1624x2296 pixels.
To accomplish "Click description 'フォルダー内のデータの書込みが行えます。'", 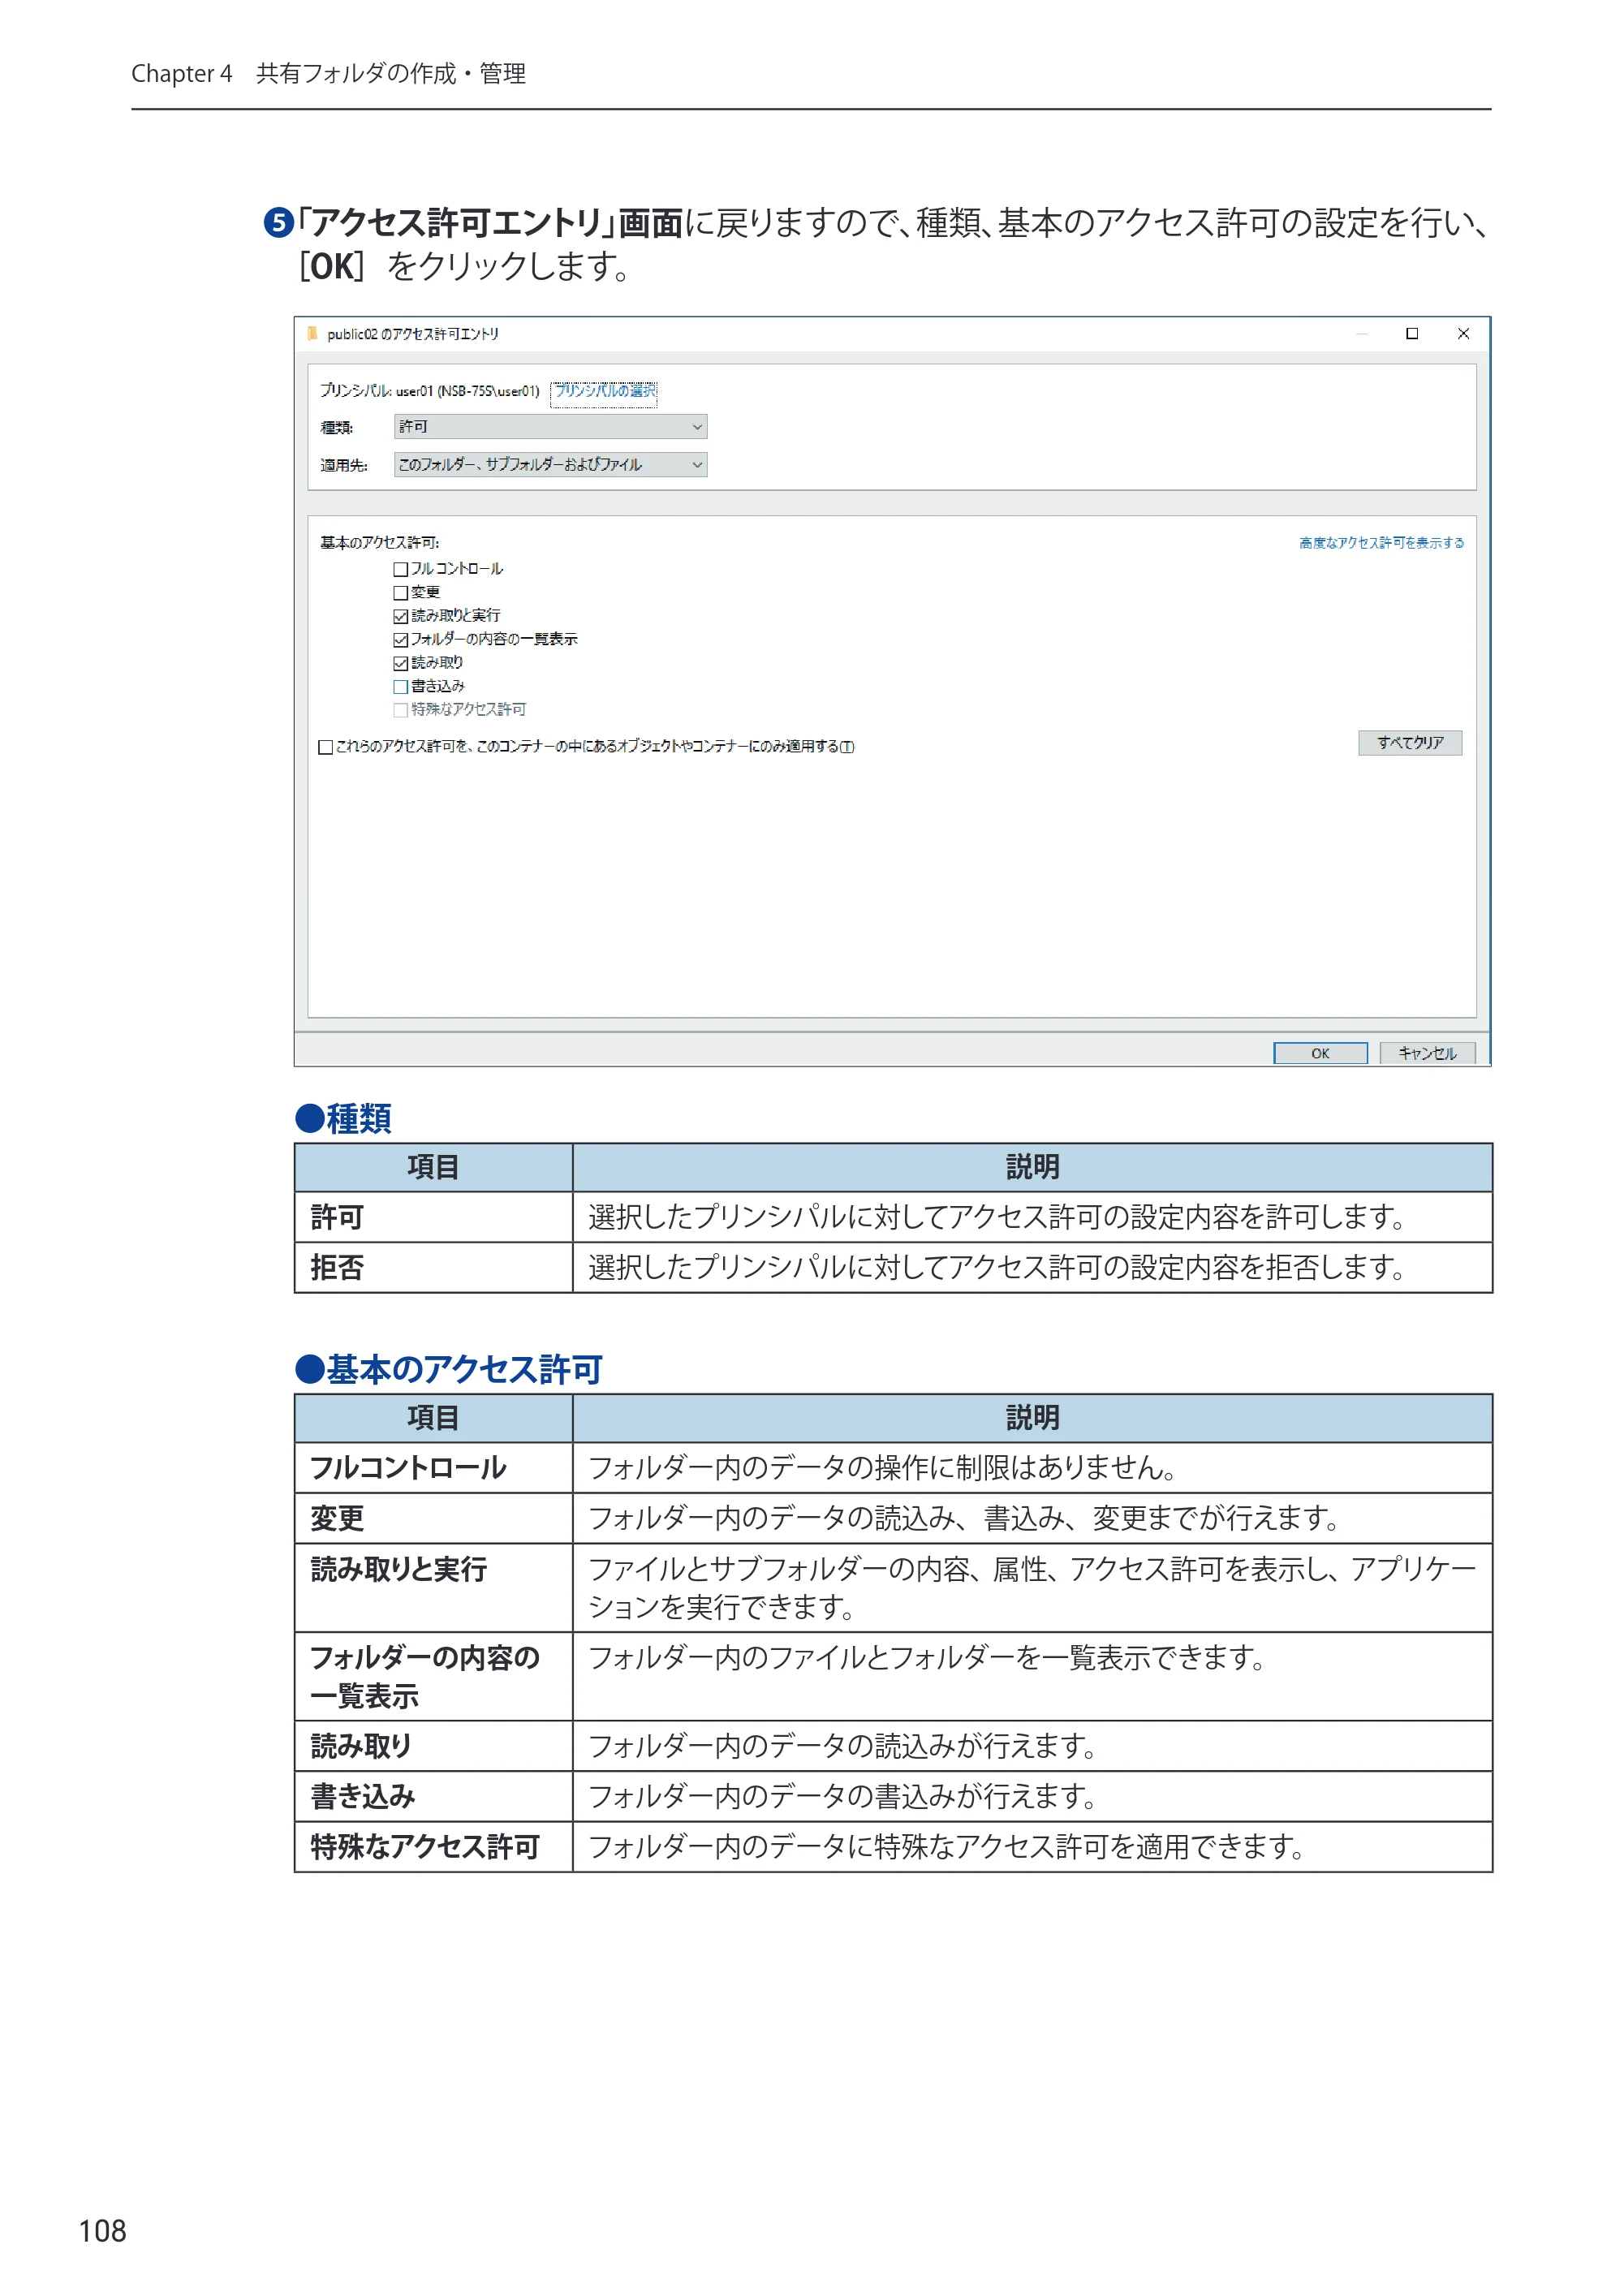I will coord(843,1796).
